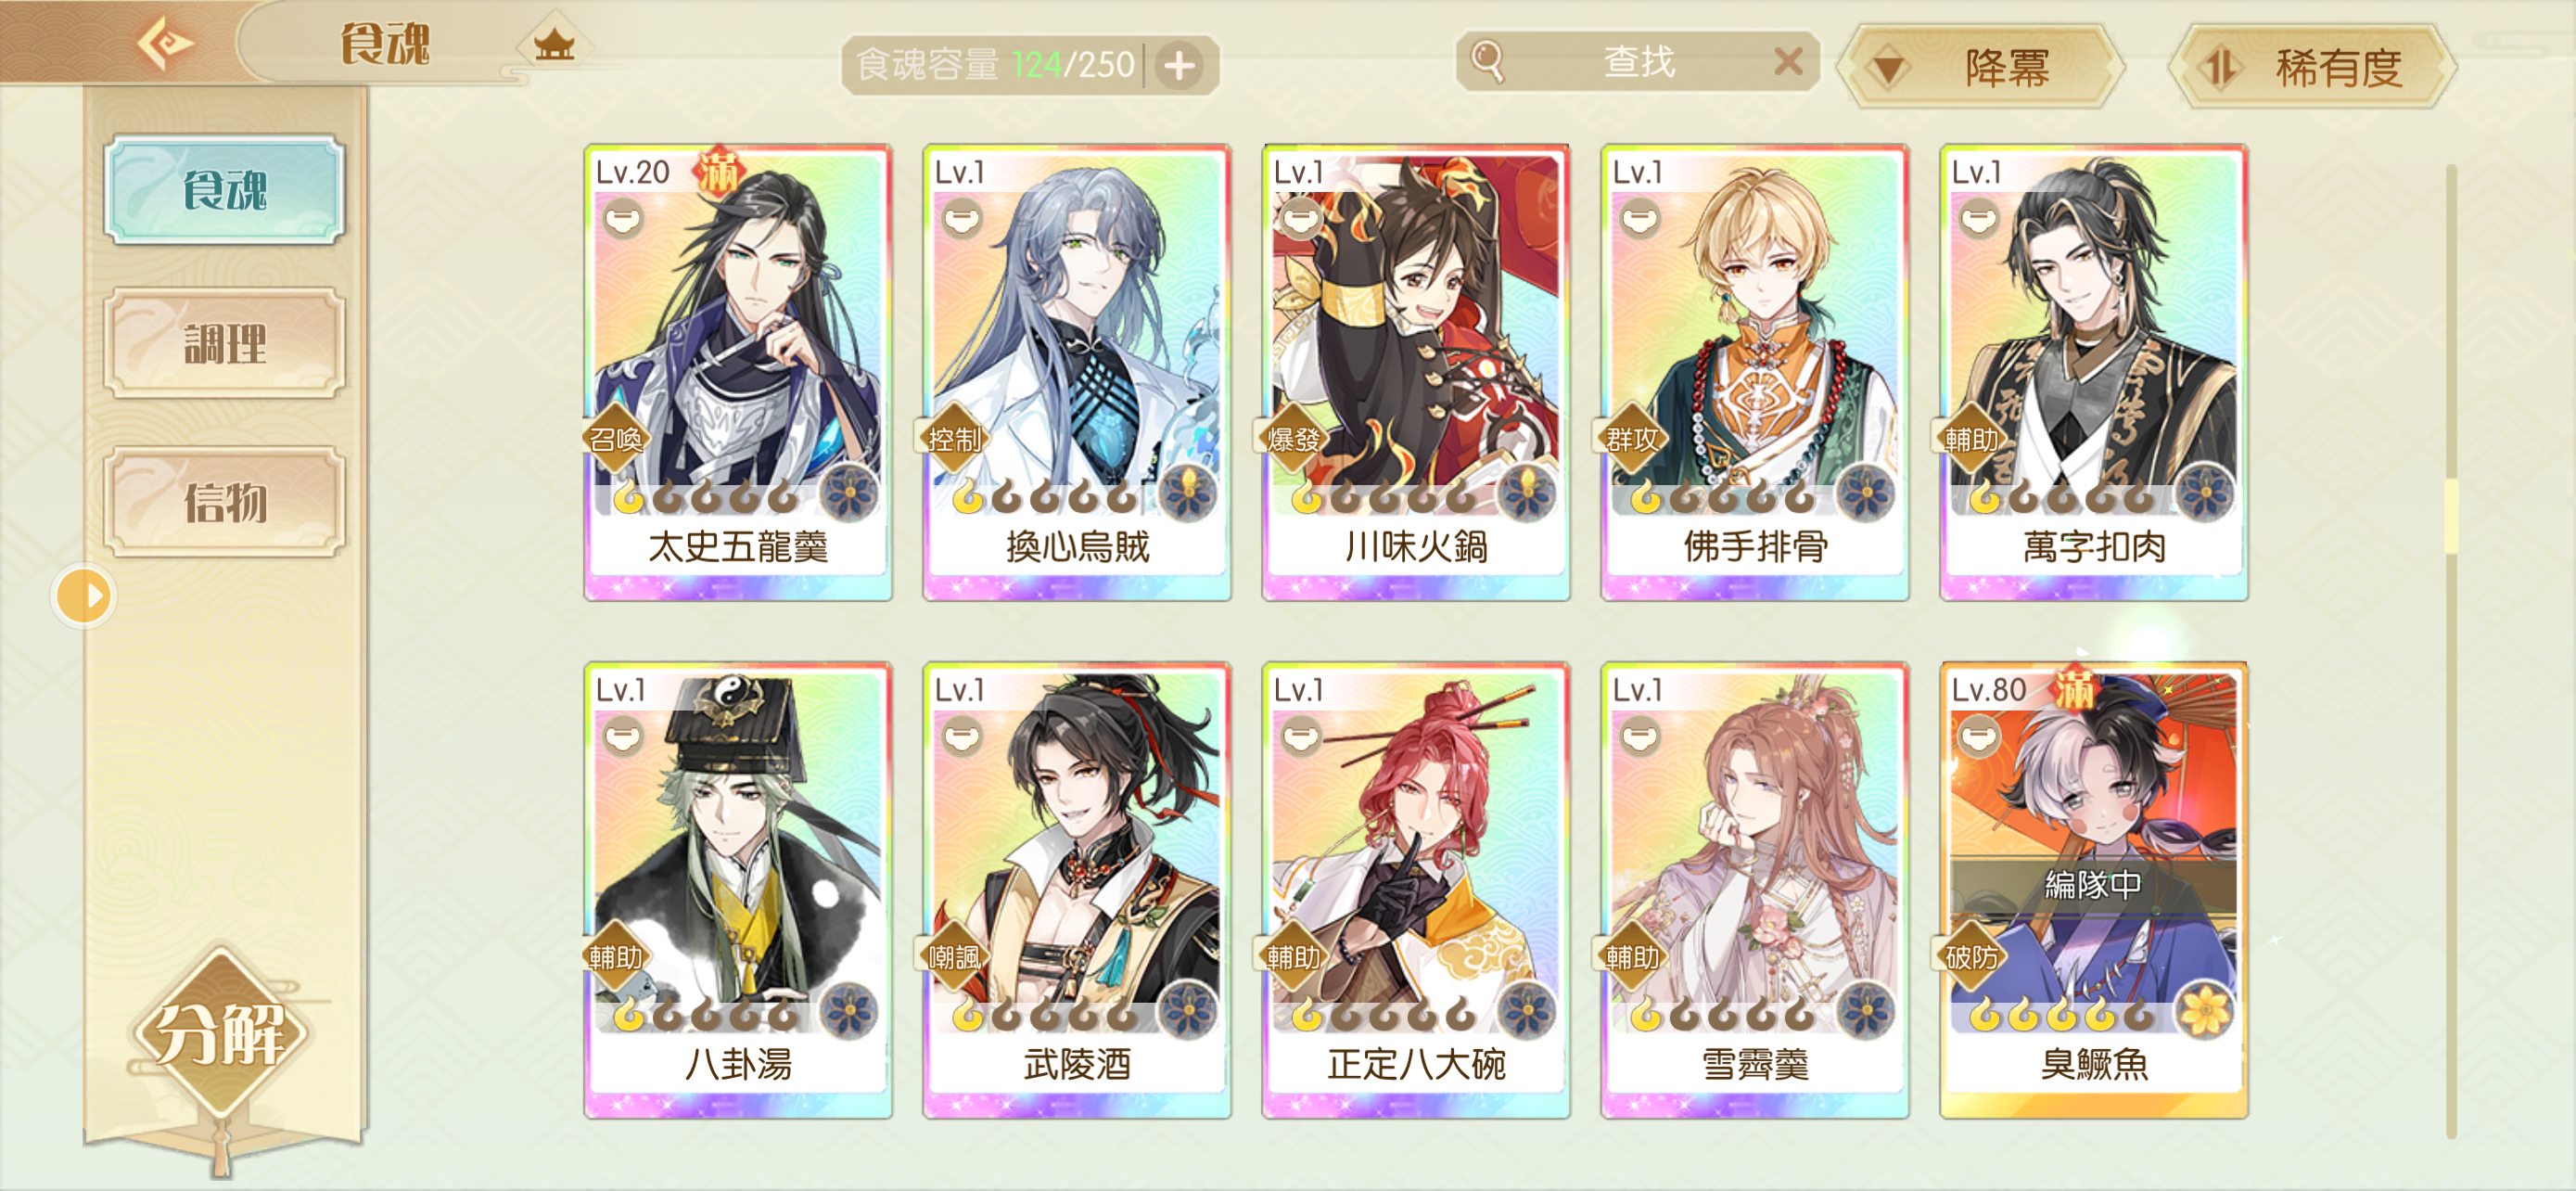The height and width of the screenshot is (1191, 2576).
Task: Select the 佛手排骨 character card
Action: coord(1754,371)
